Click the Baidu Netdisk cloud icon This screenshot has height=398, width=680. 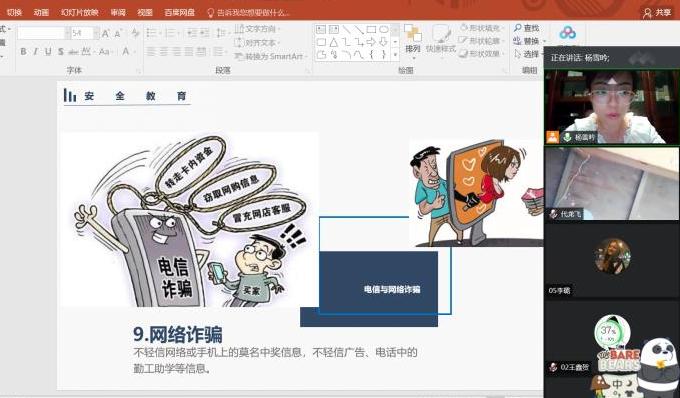click(567, 33)
